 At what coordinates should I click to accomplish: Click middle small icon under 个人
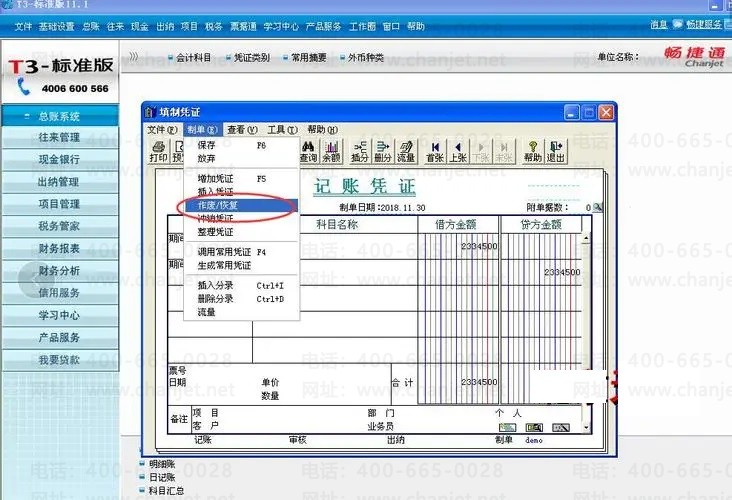[534, 427]
